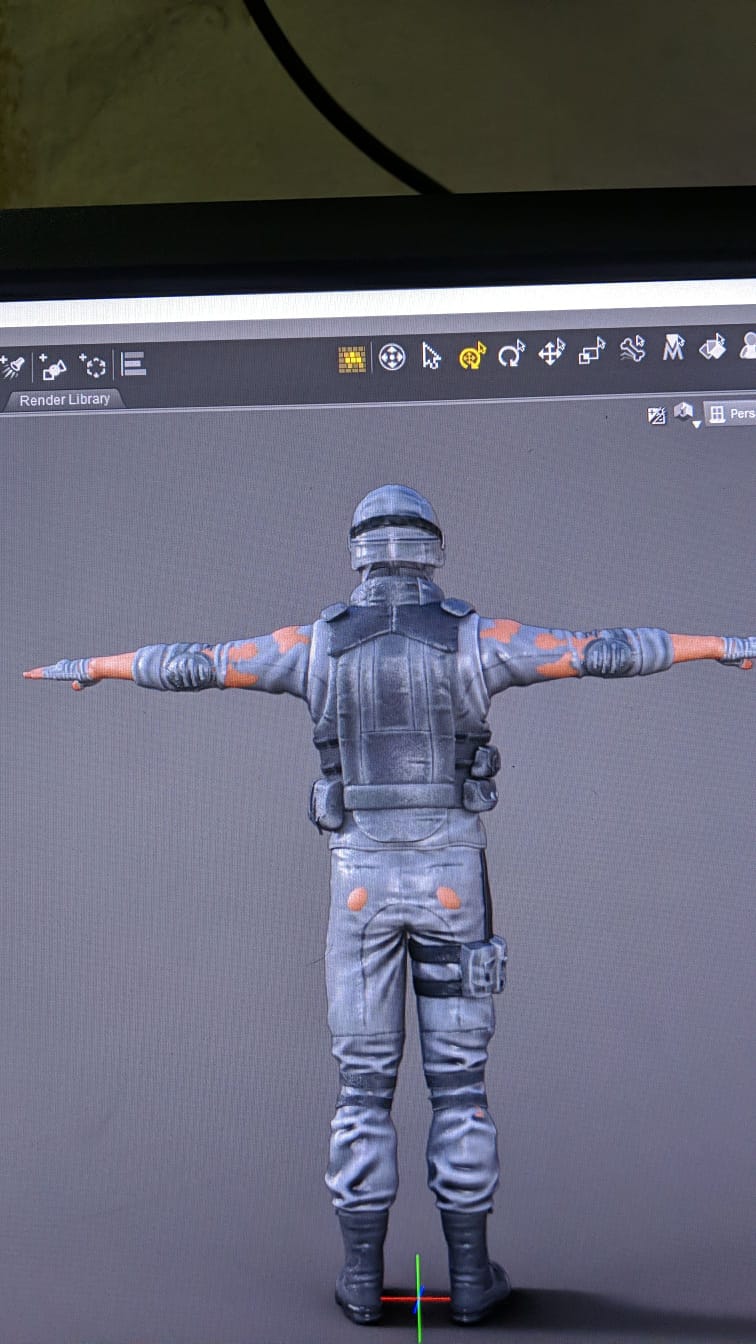Viewport: 756px width, 1344px height.
Task: Select the circular four-arrow navigation tool
Action: [392, 357]
